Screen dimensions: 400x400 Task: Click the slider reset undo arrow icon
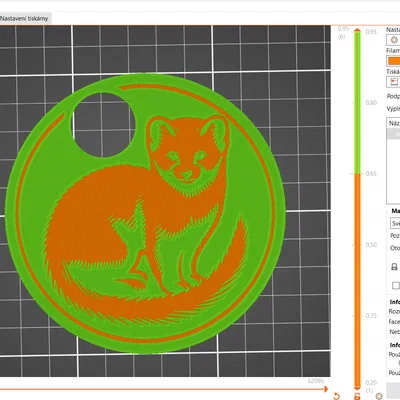tap(337, 396)
